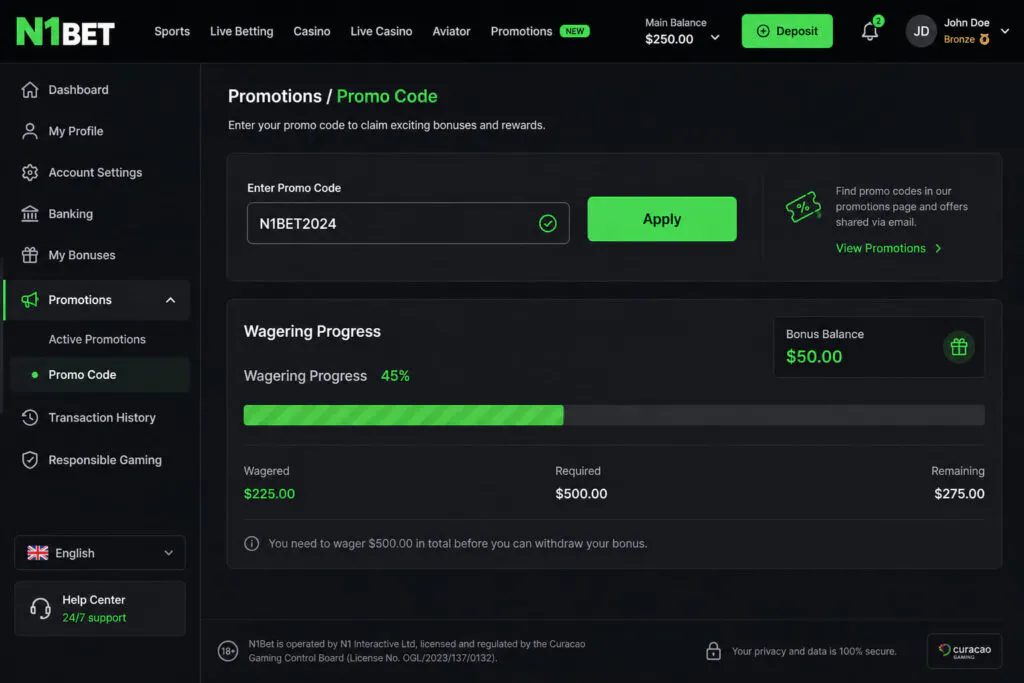Click the discount ticket percent icon
The image size is (1024, 683).
803,207
